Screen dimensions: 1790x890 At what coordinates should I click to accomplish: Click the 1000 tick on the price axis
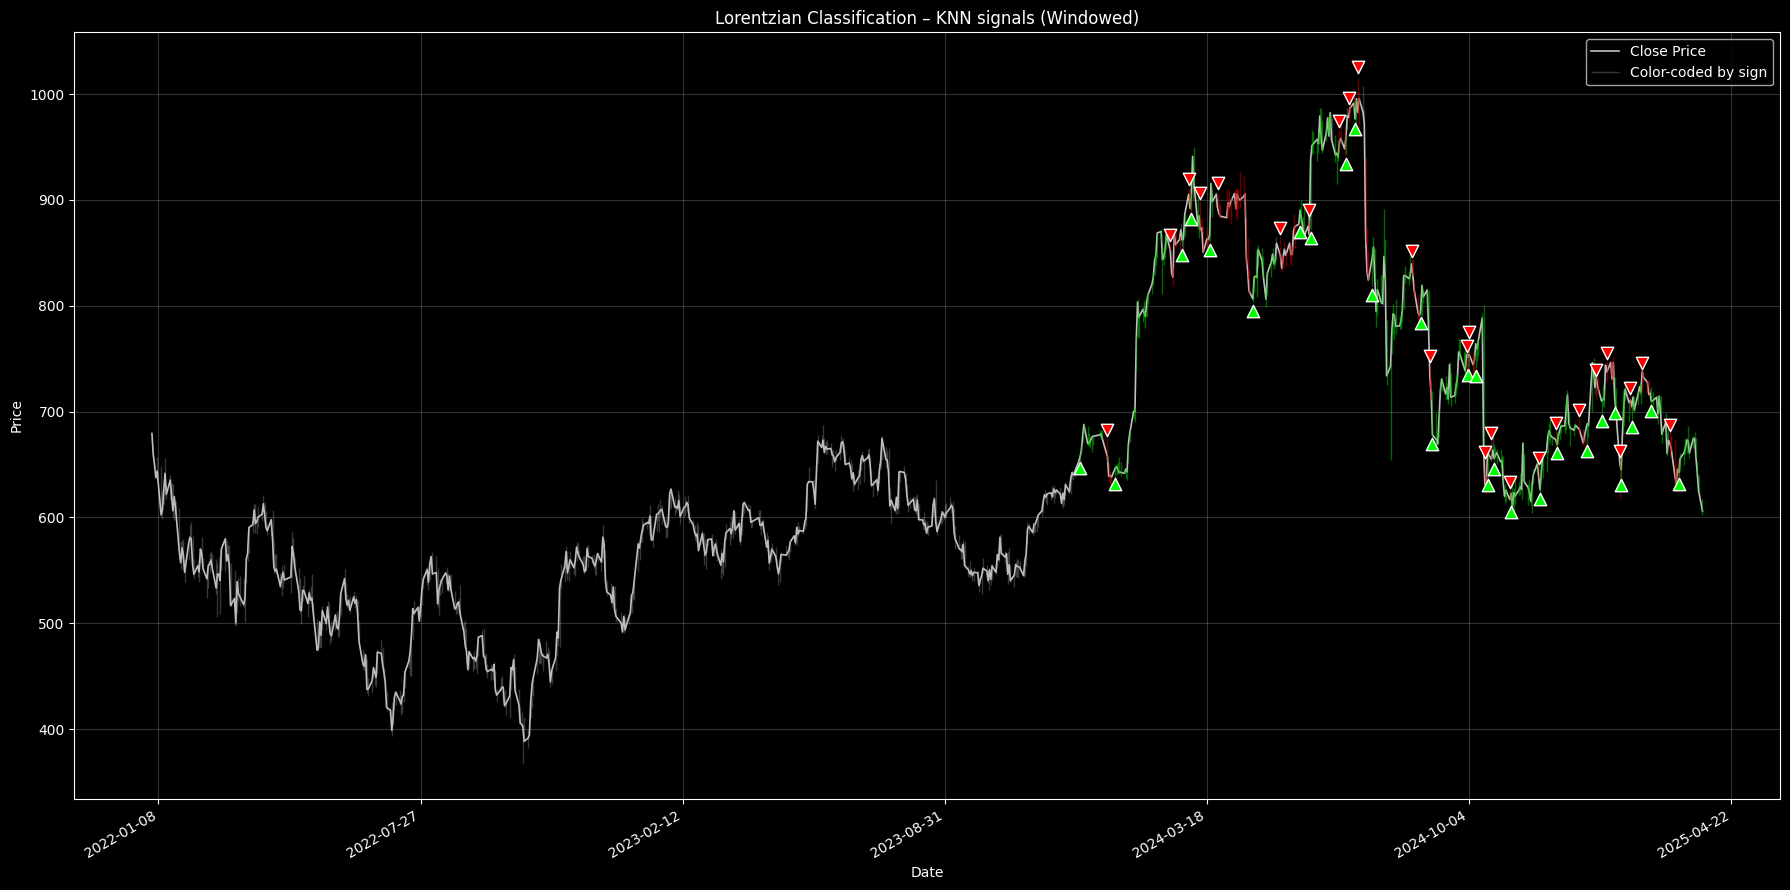(49, 95)
